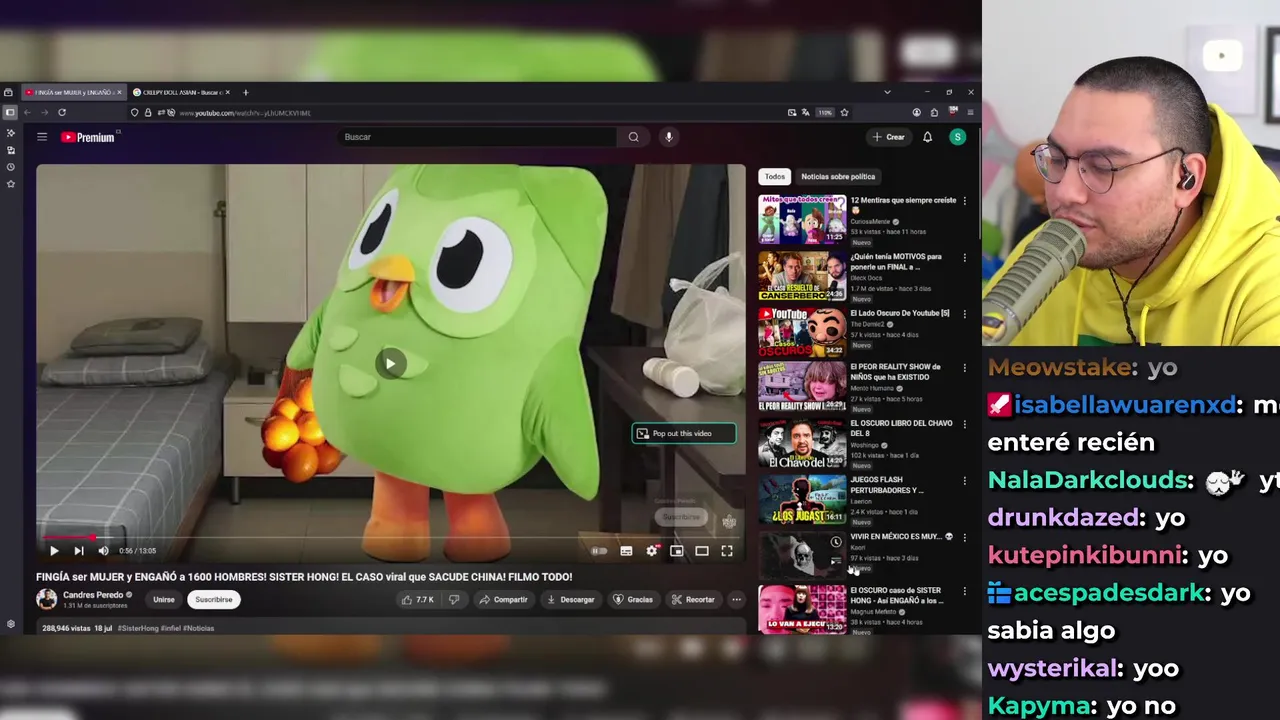Click the large center play overlay button
The height and width of the screenshot is (720, 1280).
(391, 364)
